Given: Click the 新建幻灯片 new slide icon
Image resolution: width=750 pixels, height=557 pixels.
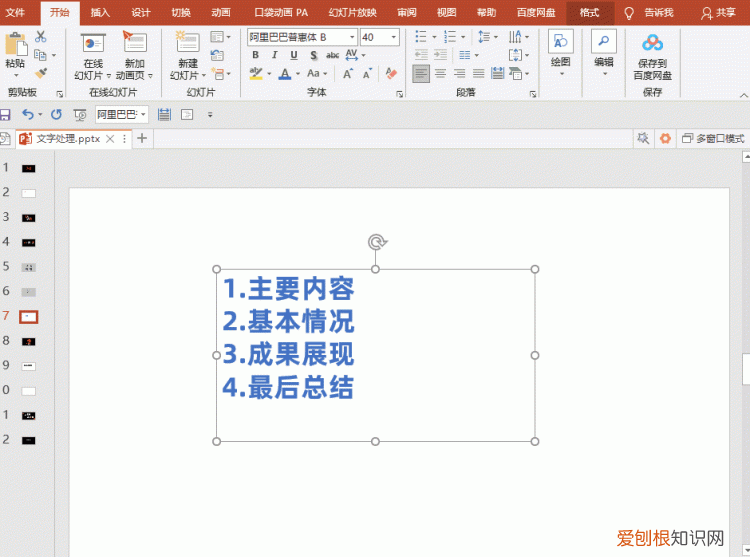Looking at the screenshot, I should tap(188, 42).
